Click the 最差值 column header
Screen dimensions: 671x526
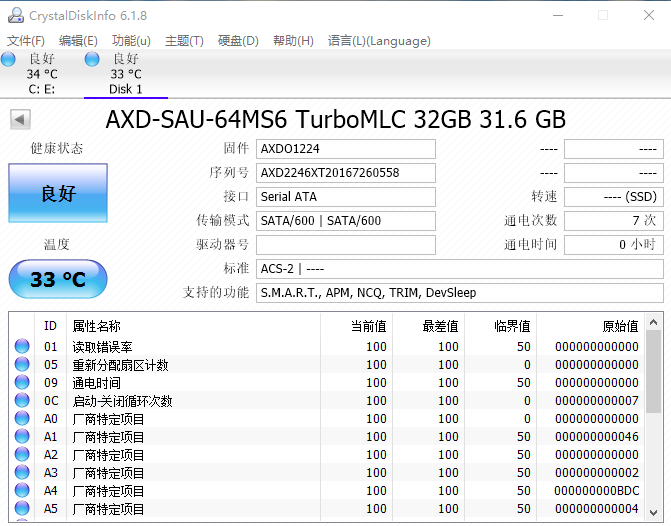click(428, 326)
